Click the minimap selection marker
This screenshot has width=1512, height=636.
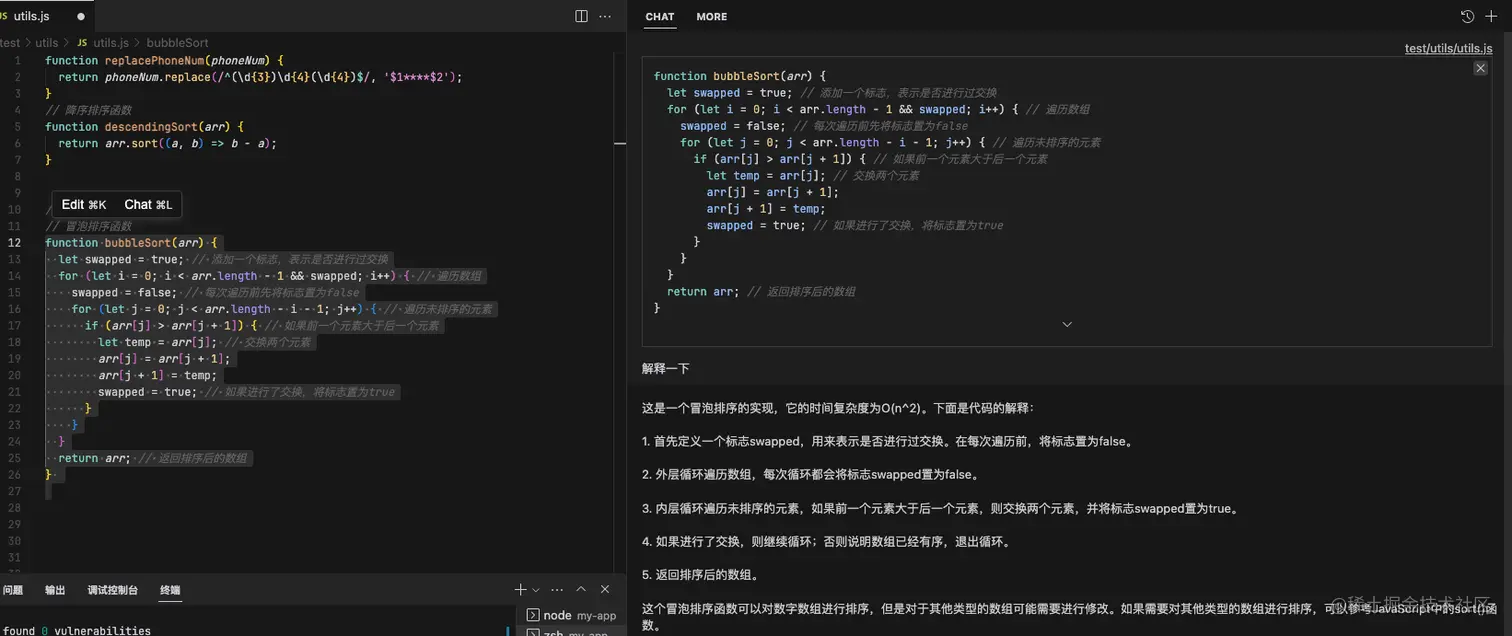620,144
